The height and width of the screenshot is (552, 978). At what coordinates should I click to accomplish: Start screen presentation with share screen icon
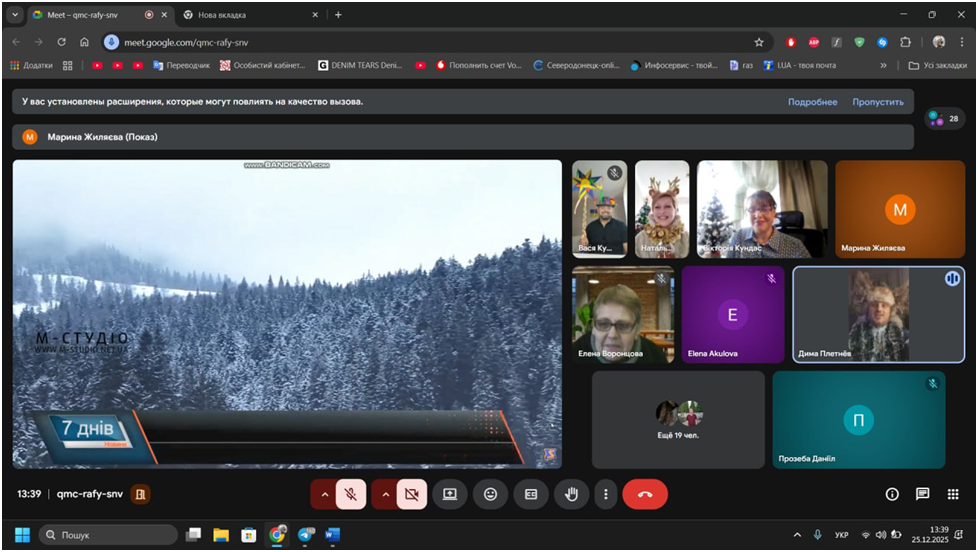[450, 494]
